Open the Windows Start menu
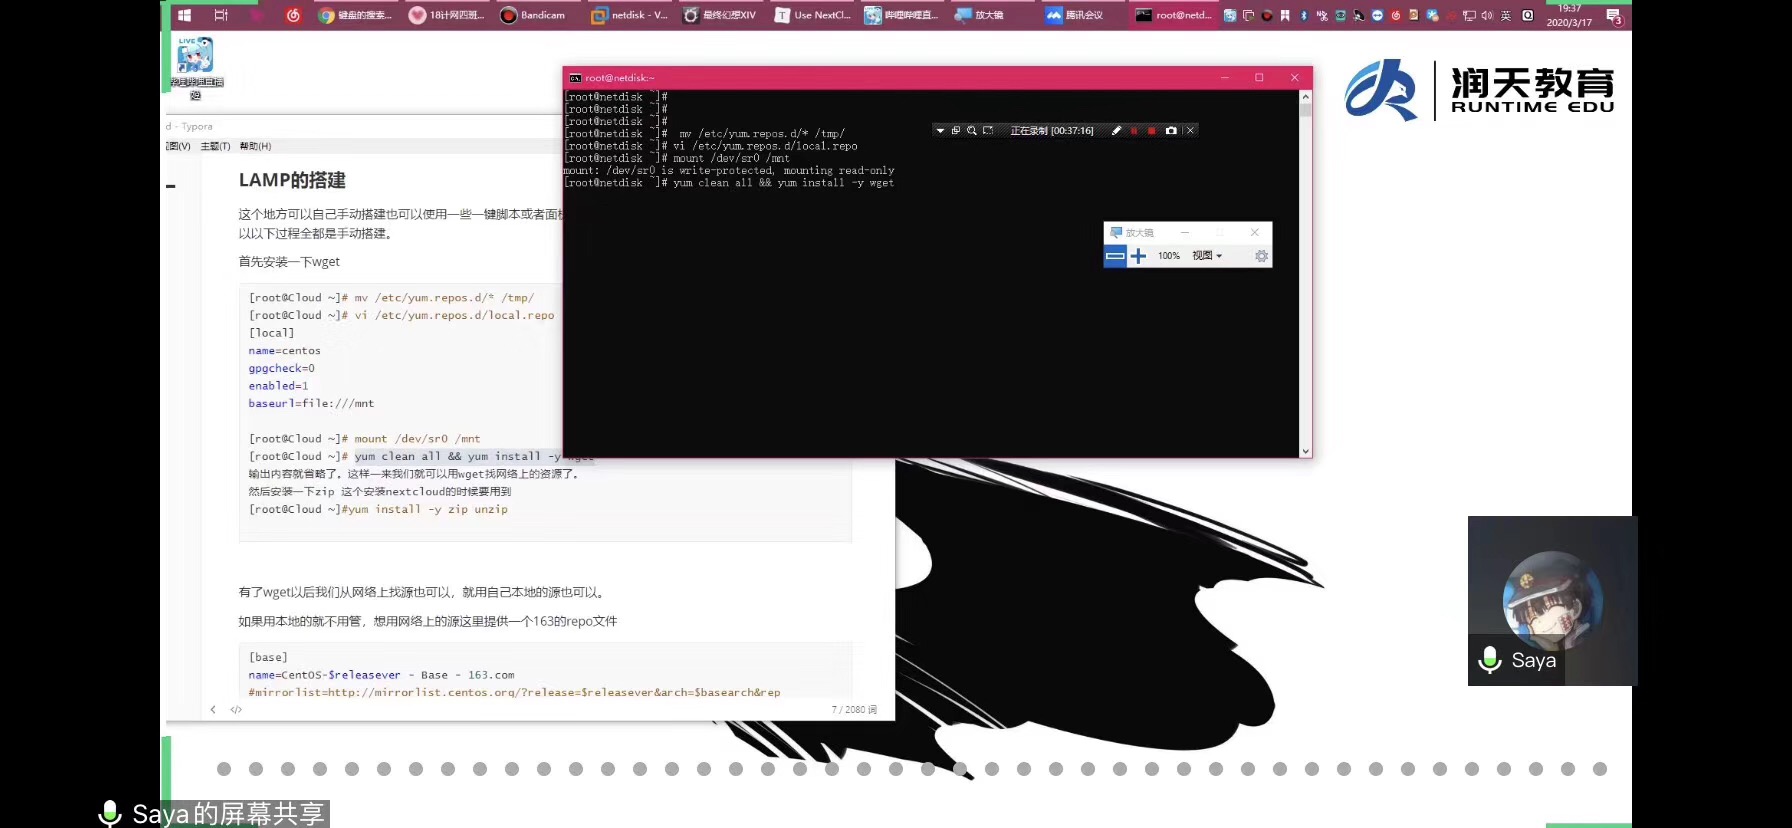The height and width of the screenshot is (828, 1792). point(184,15)
